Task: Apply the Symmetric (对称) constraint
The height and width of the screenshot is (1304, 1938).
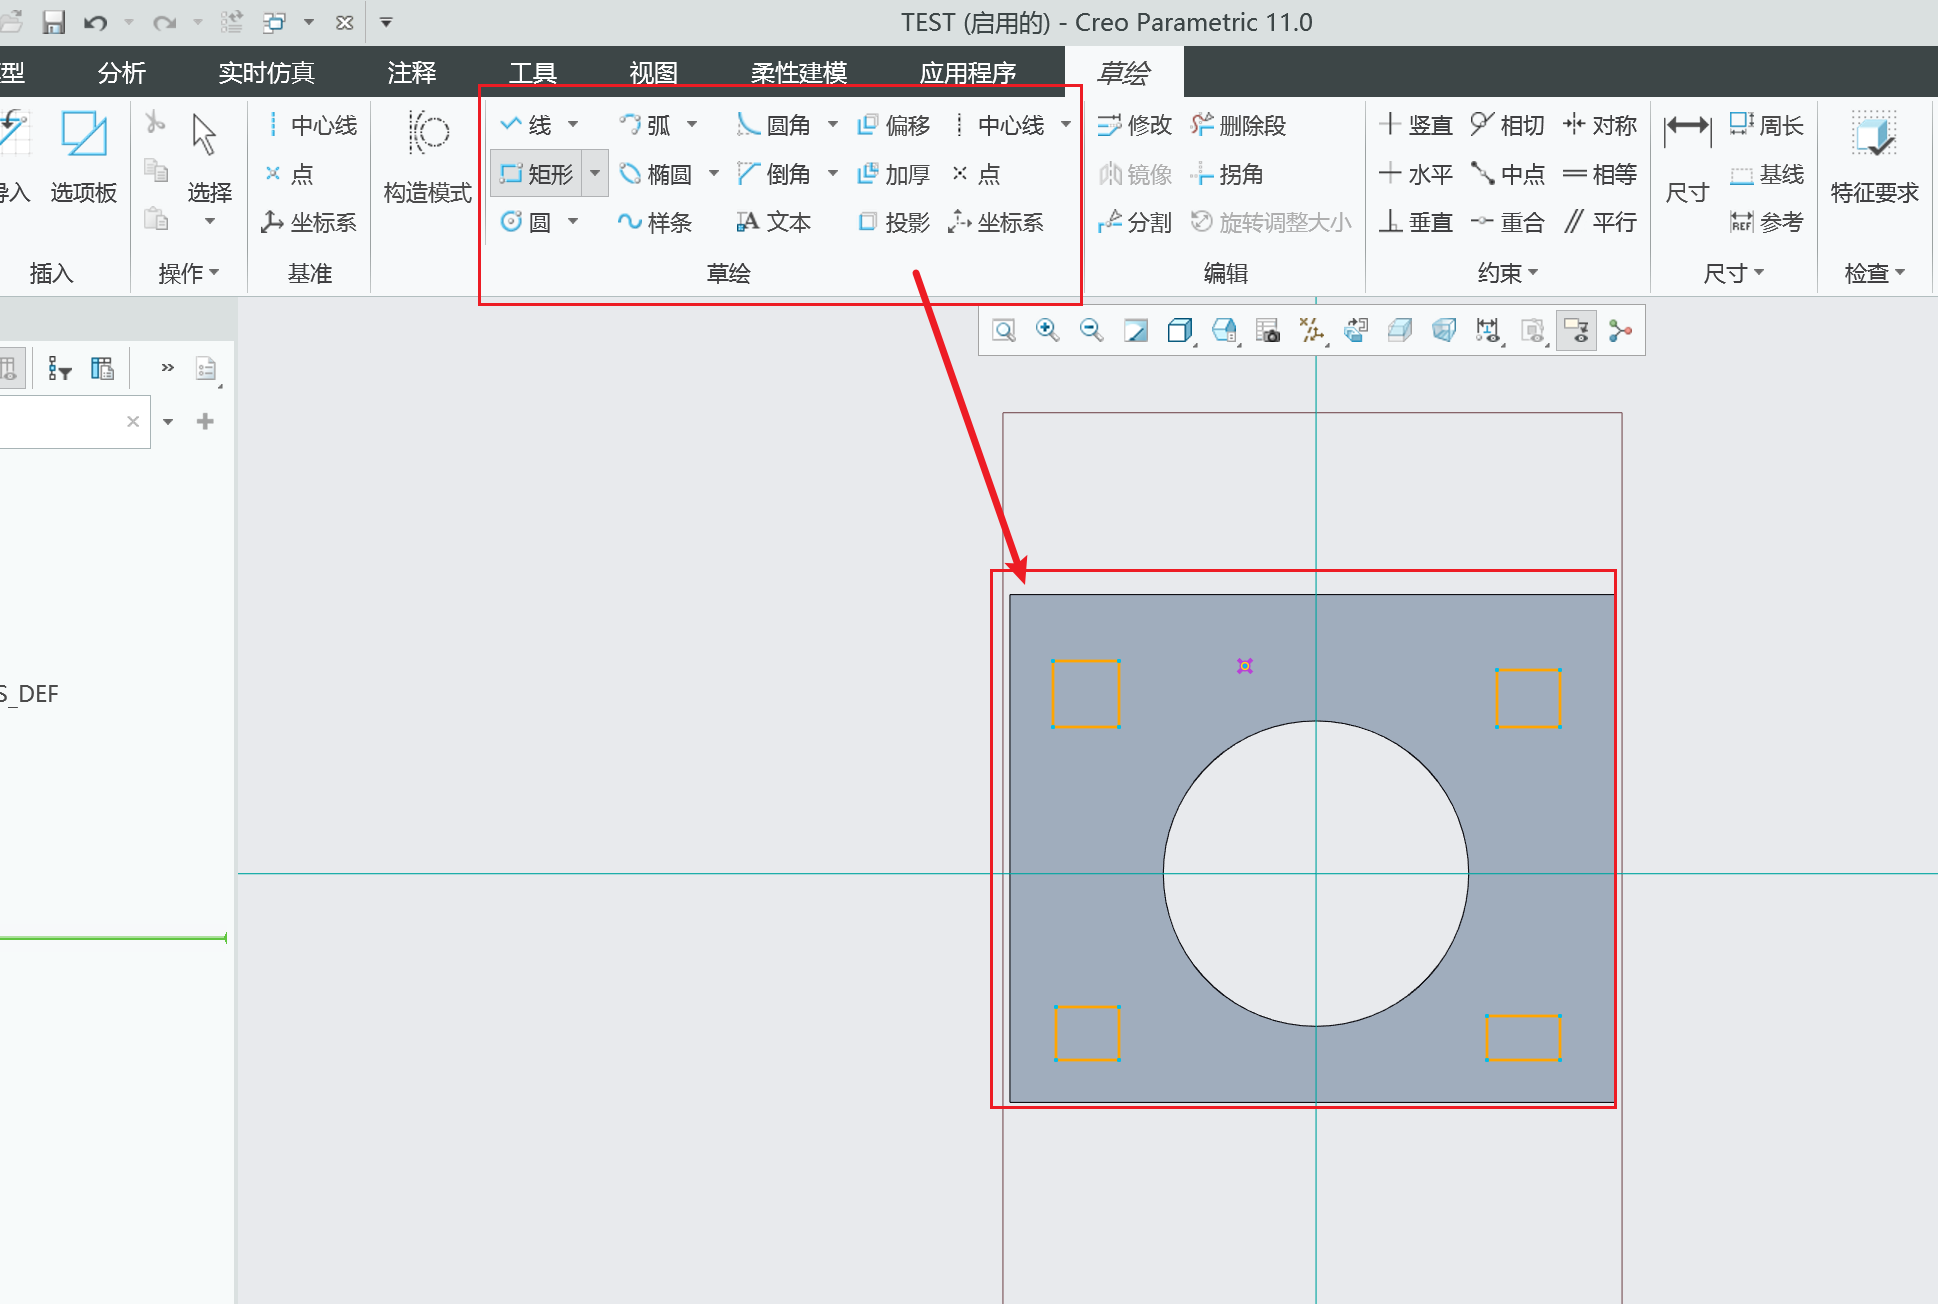Action: (1599, 125)
